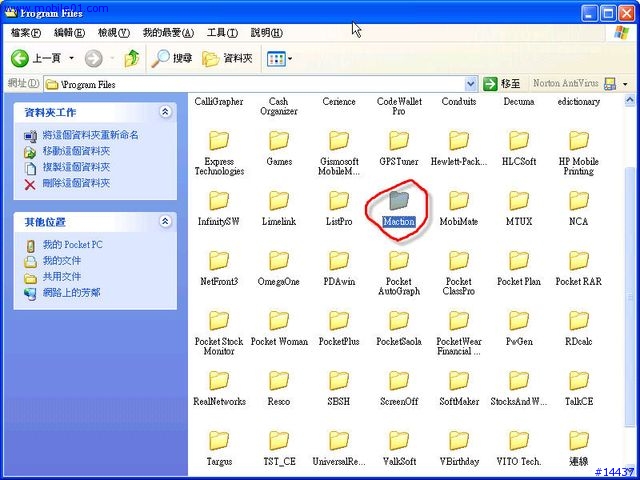
Task: Click 複製這個資料夾 copy link
Action: [76, 167]
